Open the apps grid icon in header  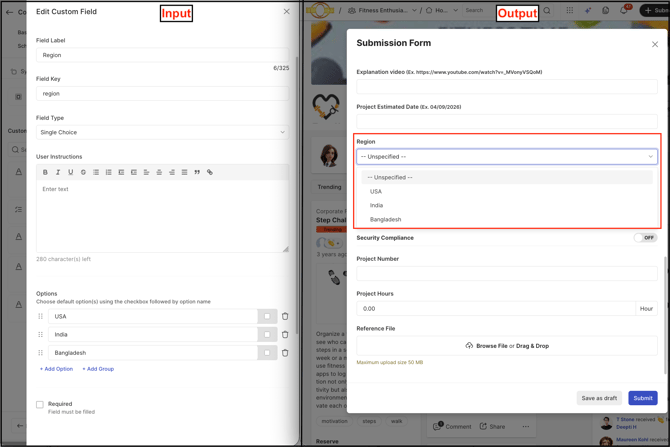pos(570,11)
